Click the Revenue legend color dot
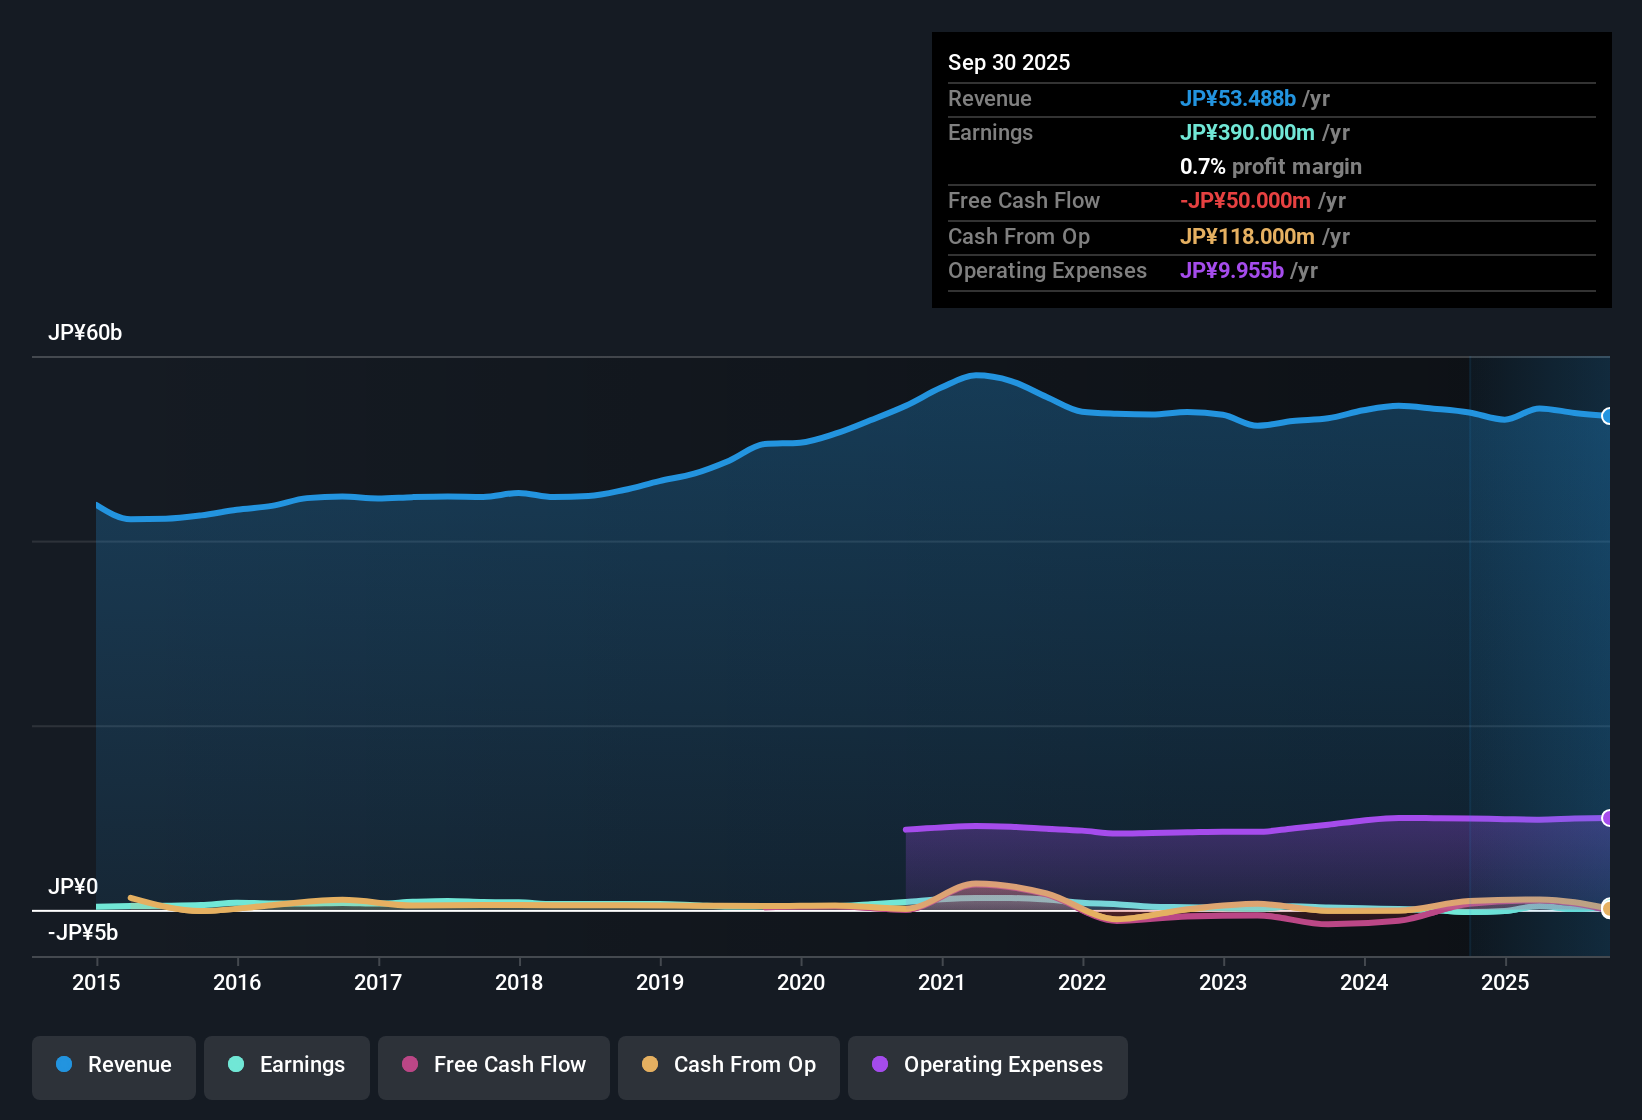 64,1065
